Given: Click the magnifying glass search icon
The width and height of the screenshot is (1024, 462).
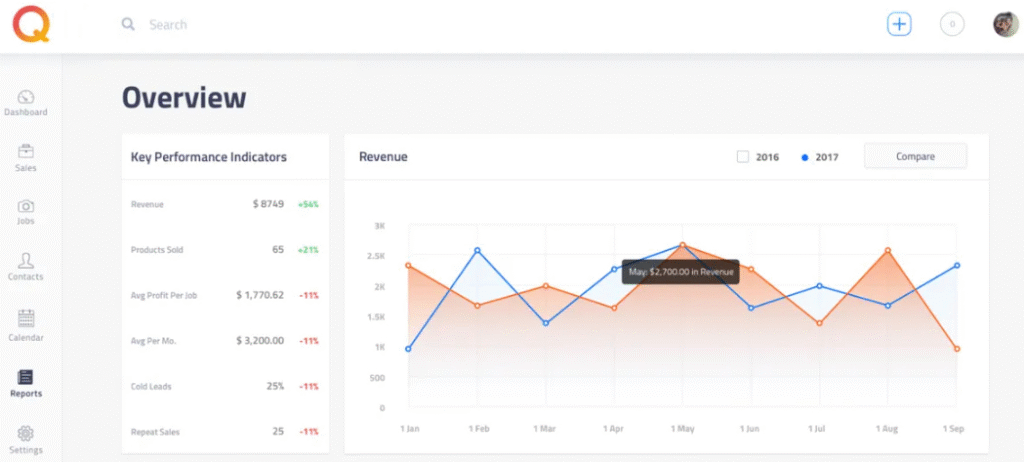Looking at the screenshot, I should click(x=128, y=25).
